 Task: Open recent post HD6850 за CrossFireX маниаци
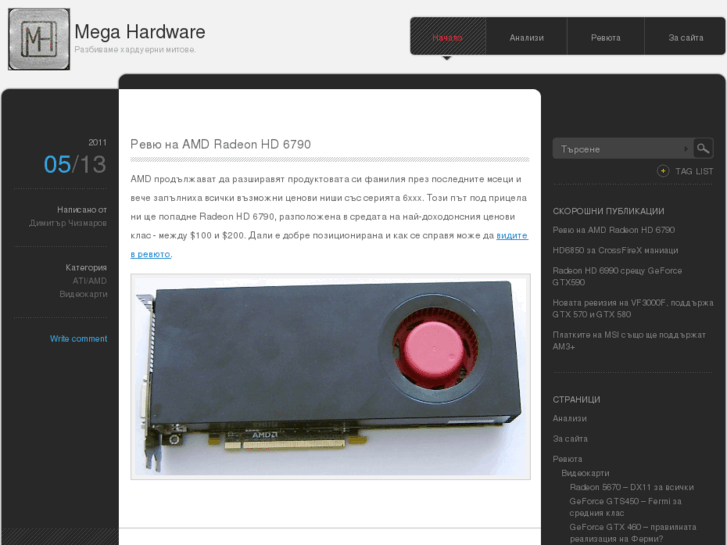[x=615, y=250]
